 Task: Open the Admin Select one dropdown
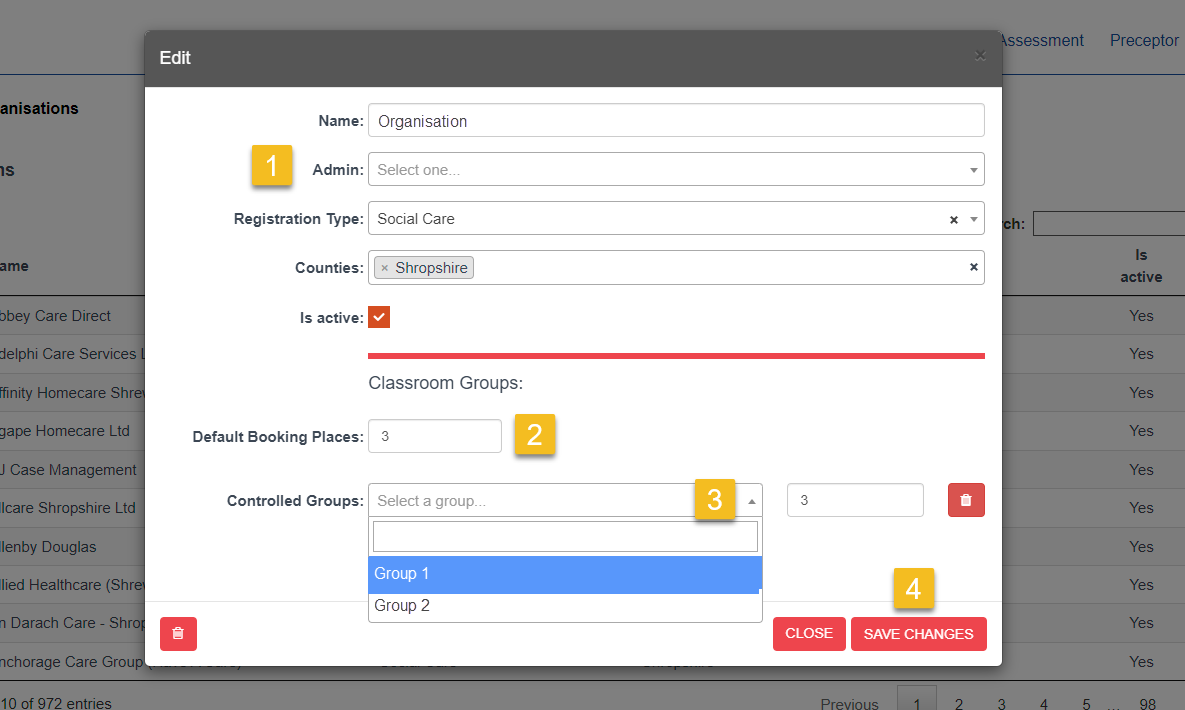pyautogui.click(x=676, y=169)
